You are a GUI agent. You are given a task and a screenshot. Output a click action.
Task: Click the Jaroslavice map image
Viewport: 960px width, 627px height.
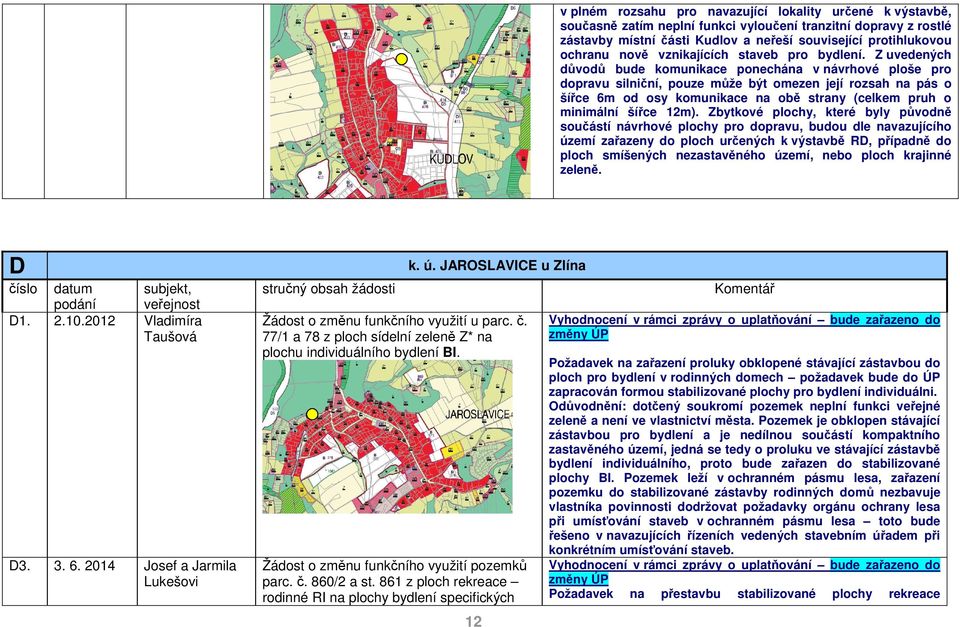pos(388,437)
